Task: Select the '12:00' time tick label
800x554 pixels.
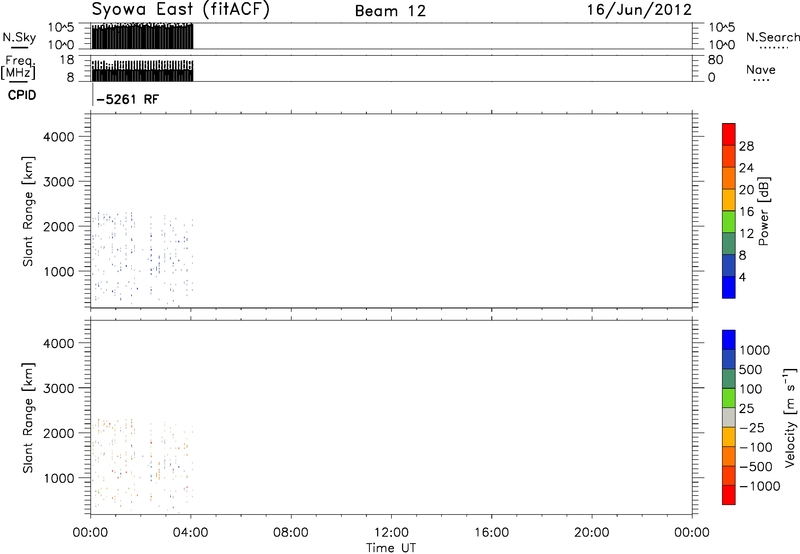Action: (x=391, y=533)
